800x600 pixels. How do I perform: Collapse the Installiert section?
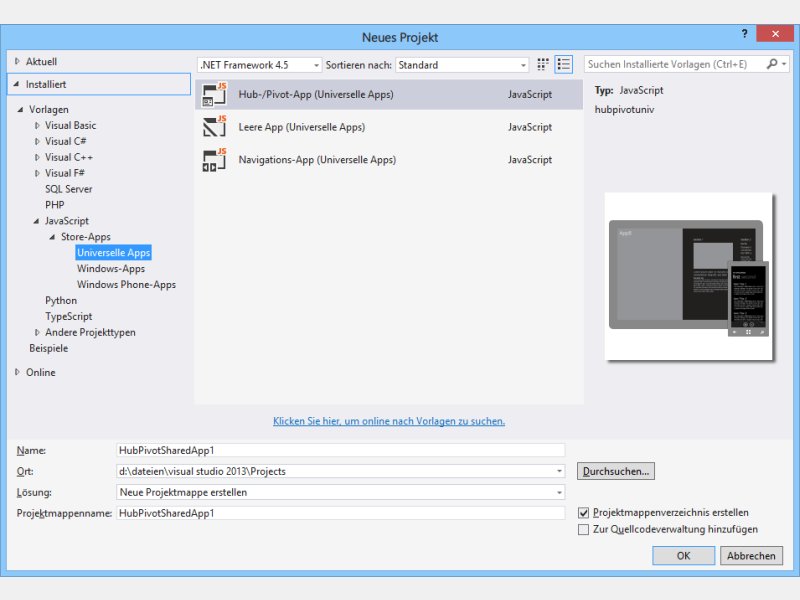click(16, 84)
